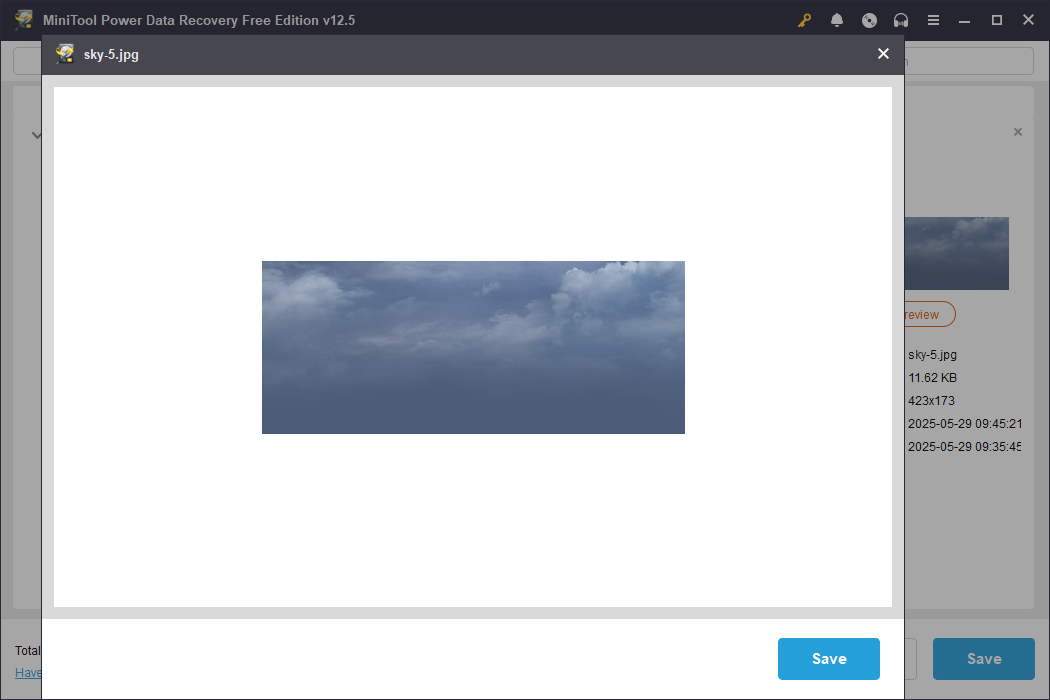Click the search field at top right
This screenshot has width=1050, height=700.
click(x=968, y=61)
